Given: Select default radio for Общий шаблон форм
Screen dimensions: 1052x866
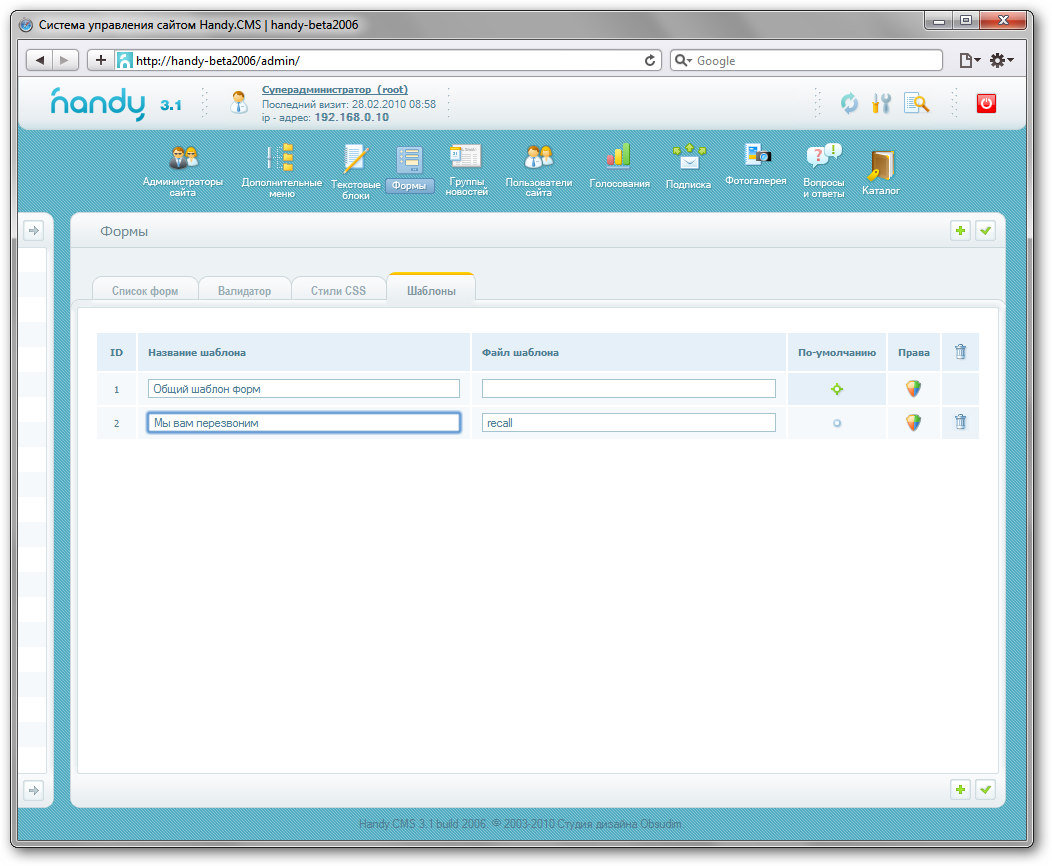Looking at the screenshot, I should point(837,389).
